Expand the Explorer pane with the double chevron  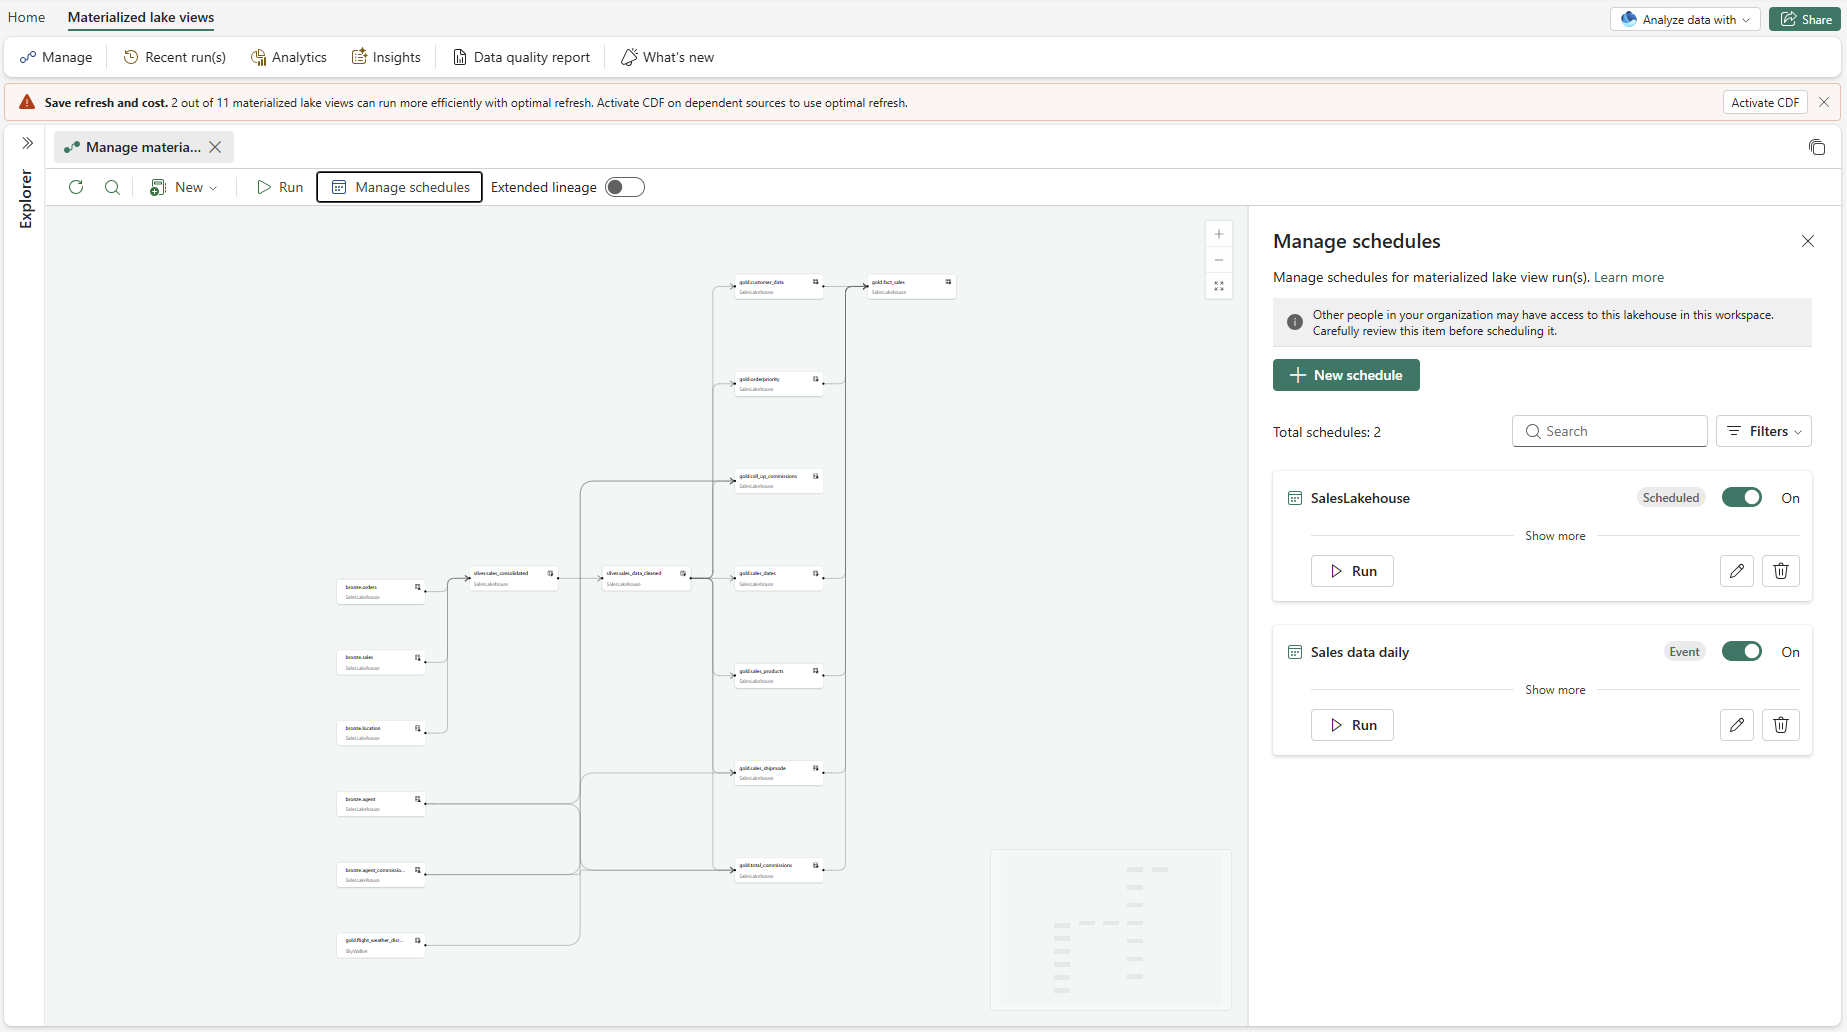(x=27, y=143)
